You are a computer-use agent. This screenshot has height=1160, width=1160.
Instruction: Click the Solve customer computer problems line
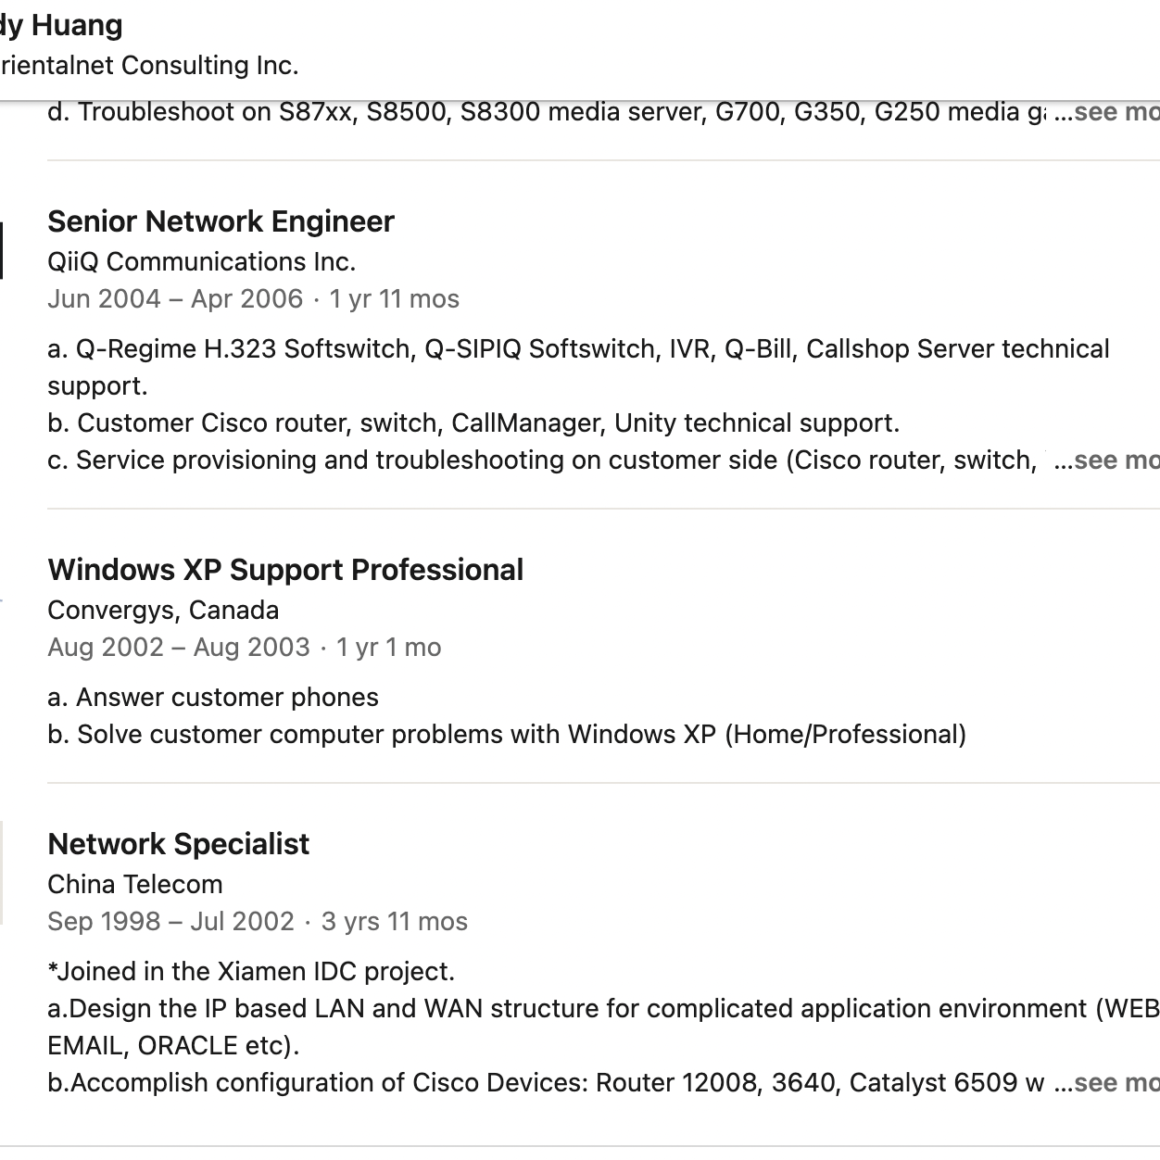tap(506, 734)
